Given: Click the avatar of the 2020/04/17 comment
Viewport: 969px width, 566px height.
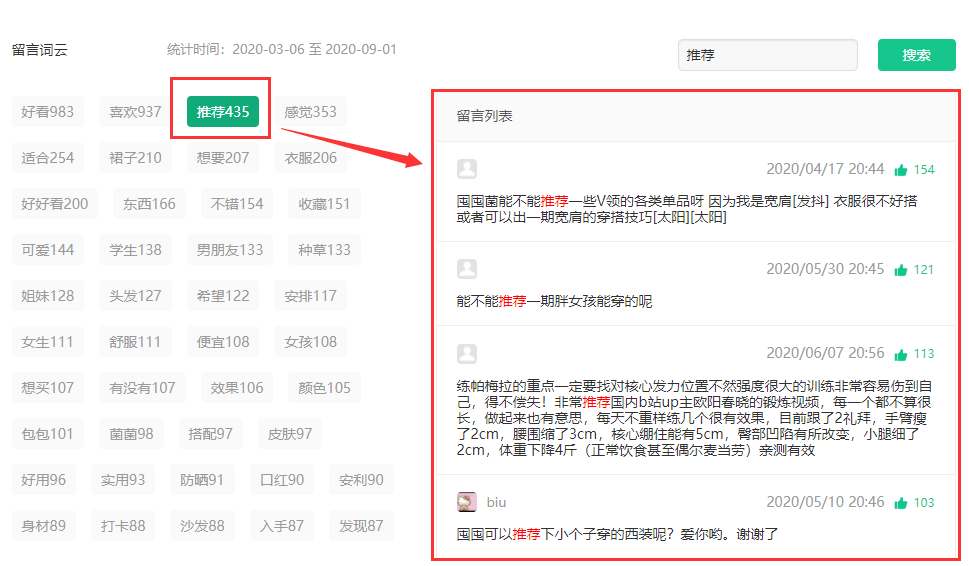Looking at the screenshot, I should (x=467, y=169).
